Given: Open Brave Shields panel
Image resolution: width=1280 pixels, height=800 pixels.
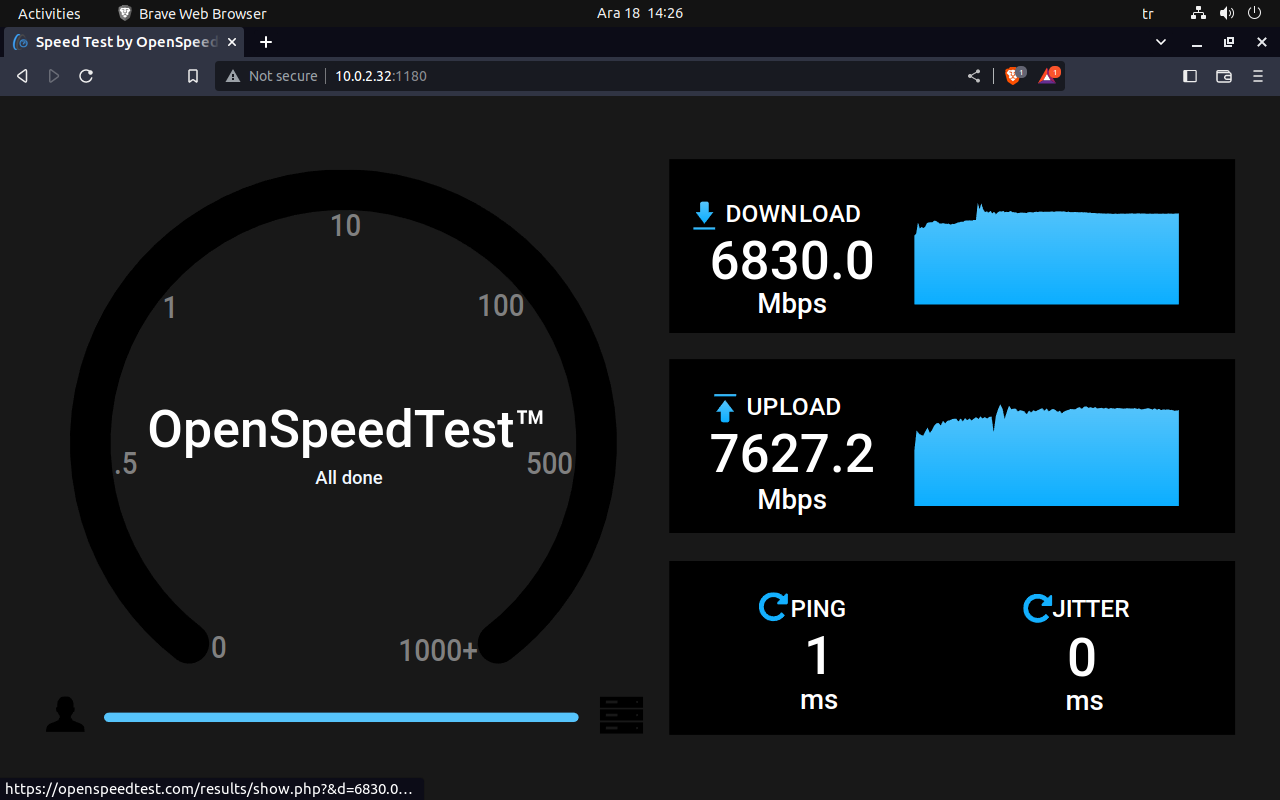Looking at the screenshot, I should click(x=1014, y=75).
